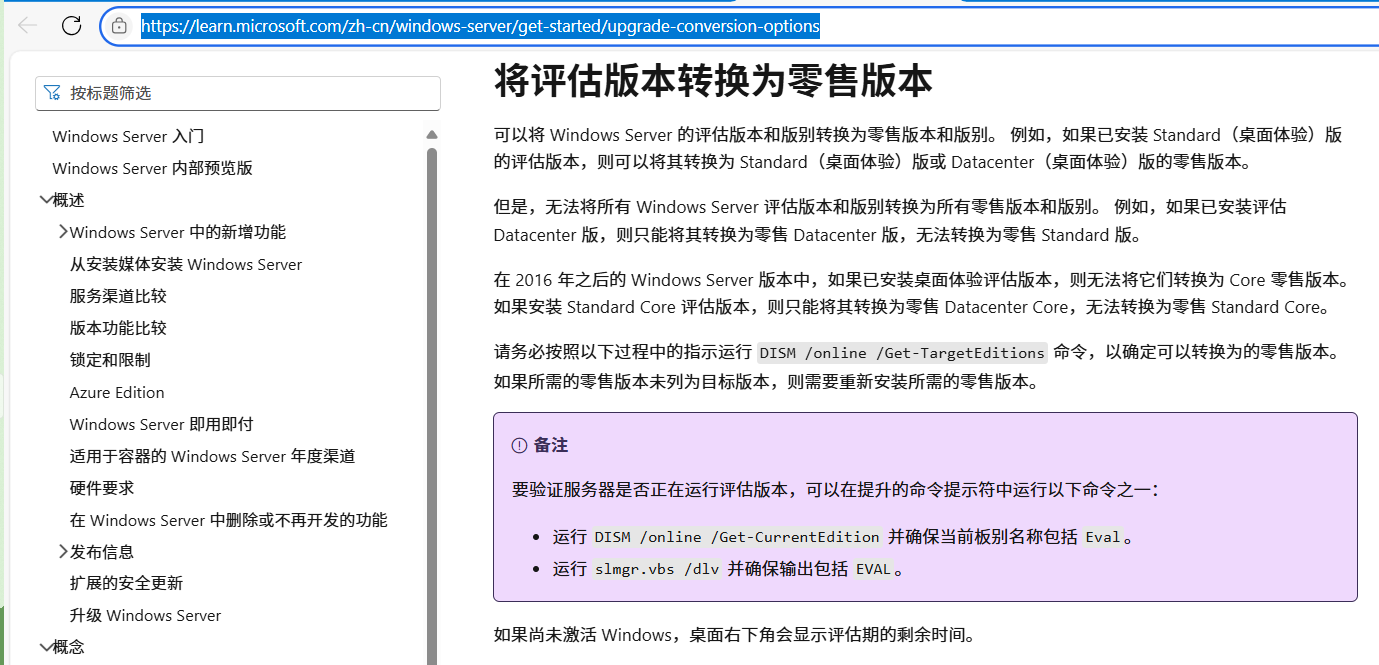This screenshot has width=1379, height=665.
Task: Collapse the 概念 section chevron
Action: click(45, 647)
